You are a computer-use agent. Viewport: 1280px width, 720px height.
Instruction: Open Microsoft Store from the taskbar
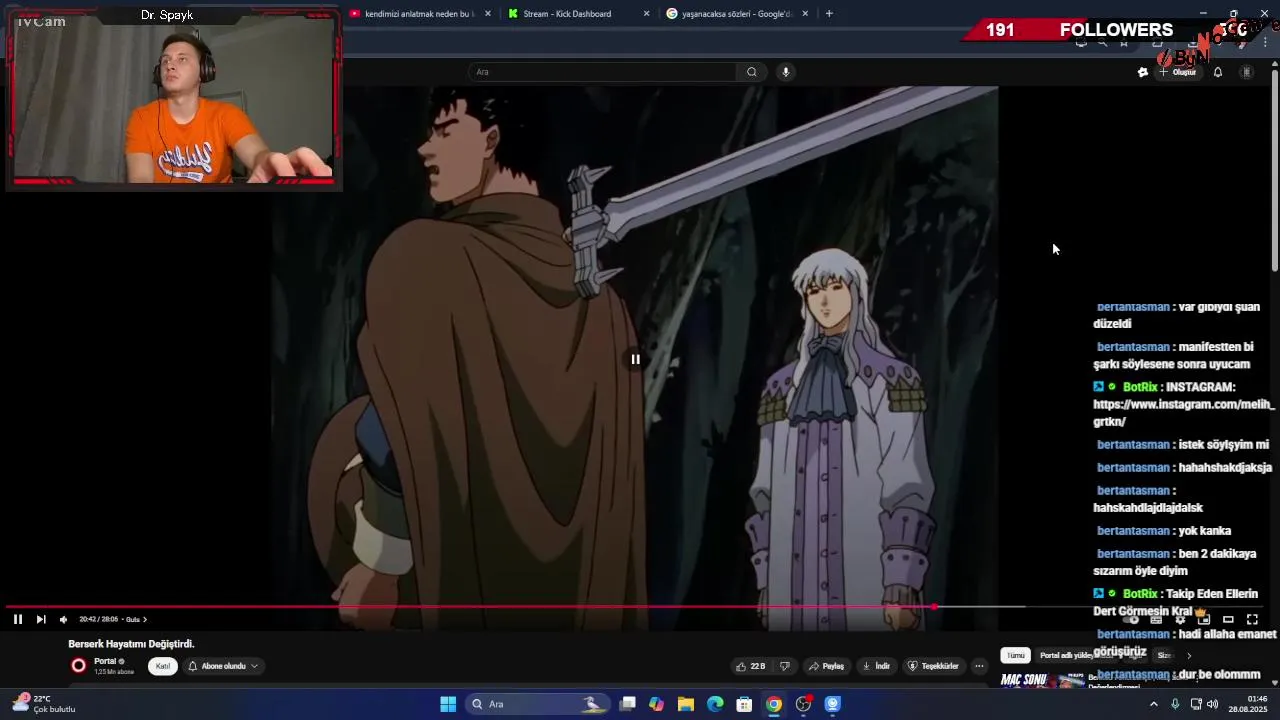click(744, 704)
